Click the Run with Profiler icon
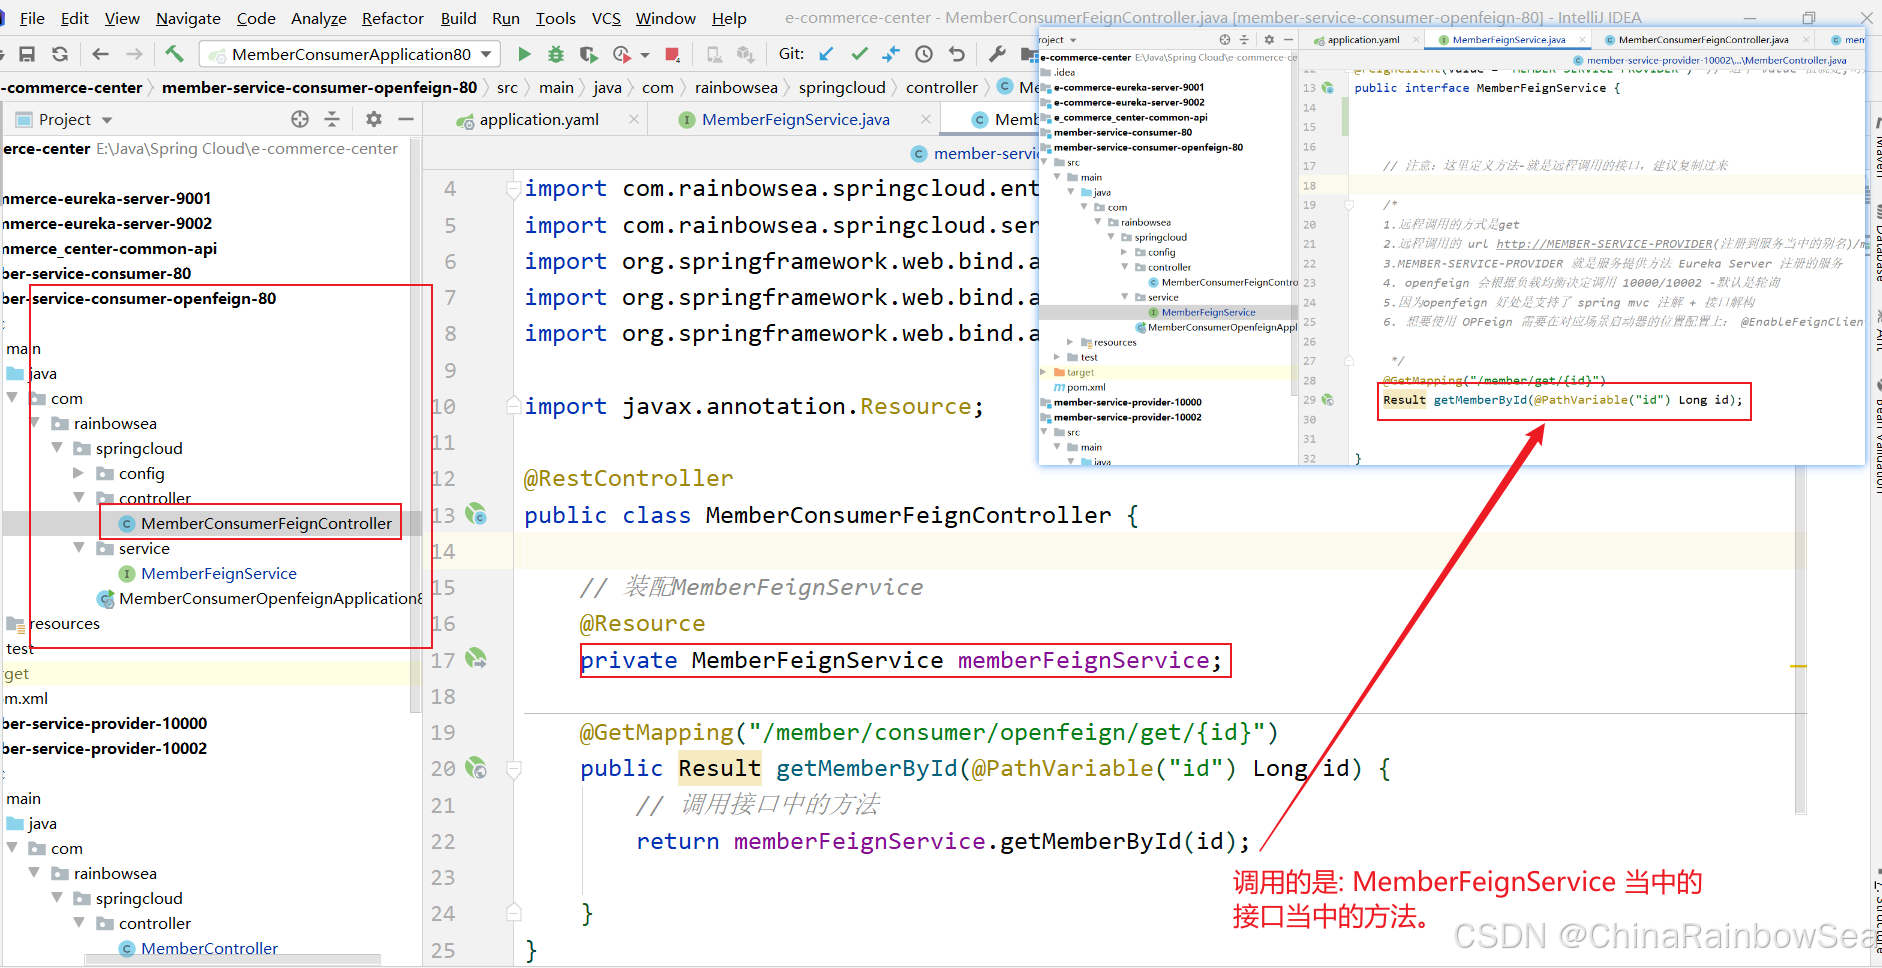This screenshot has width=1882, height=968. (x=622, y=54)
